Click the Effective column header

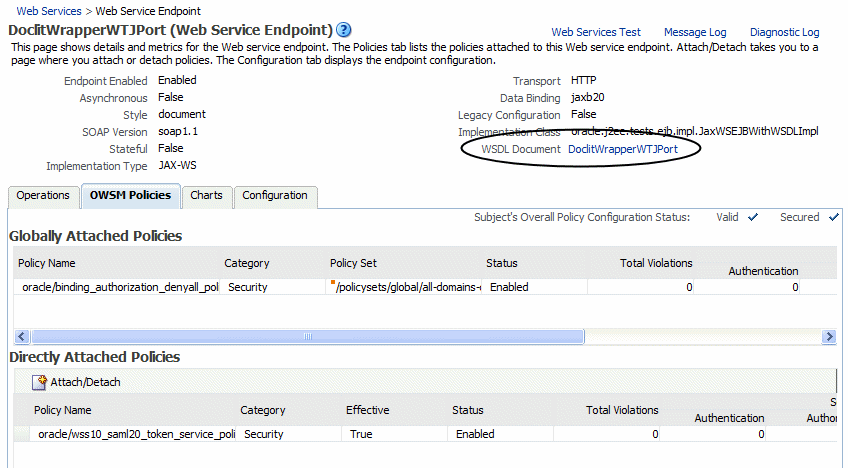[367, 410]
